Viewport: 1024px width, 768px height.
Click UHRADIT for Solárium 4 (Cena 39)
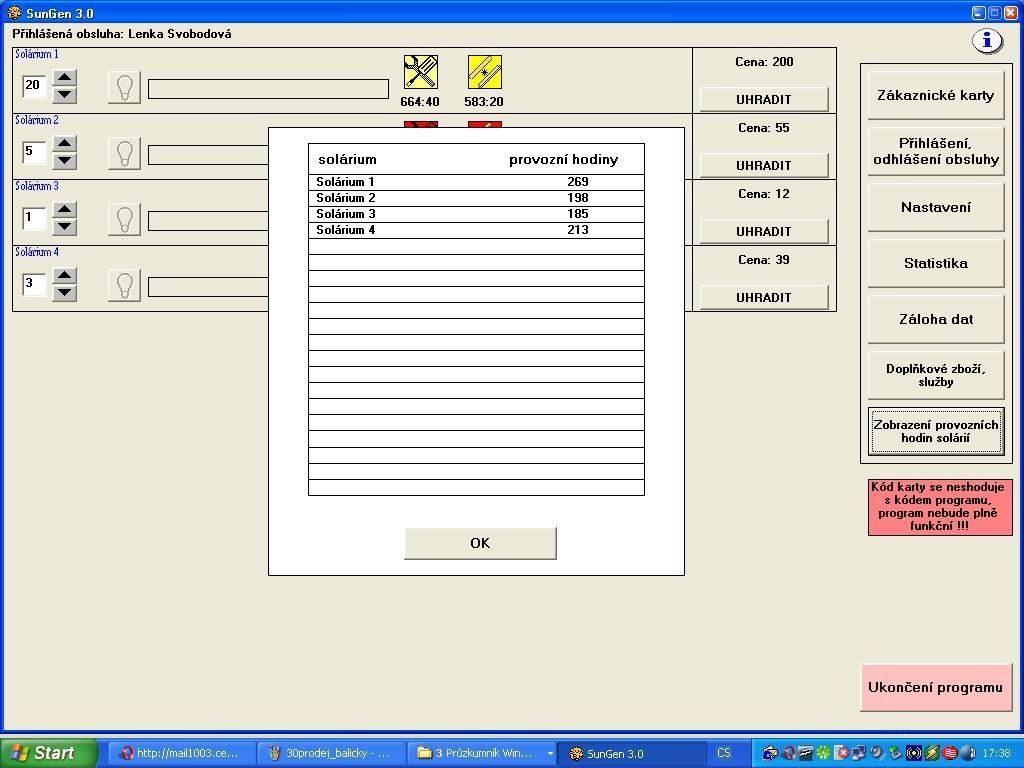[x=763, y=297]
